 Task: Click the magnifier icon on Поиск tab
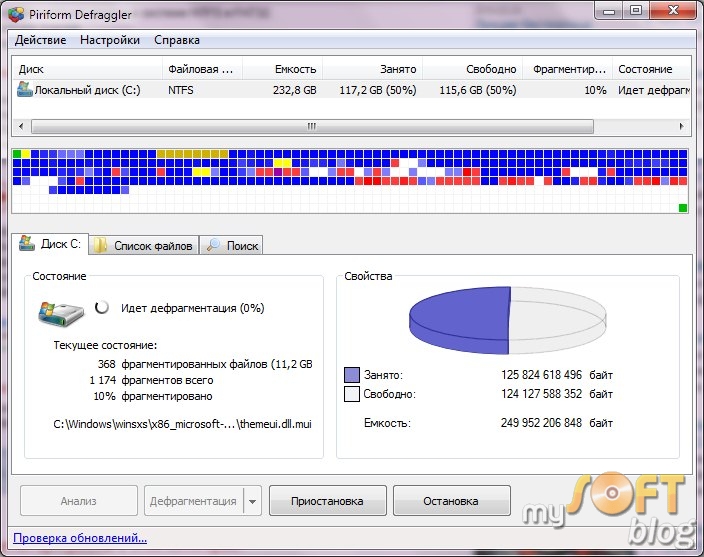[213, 245]
